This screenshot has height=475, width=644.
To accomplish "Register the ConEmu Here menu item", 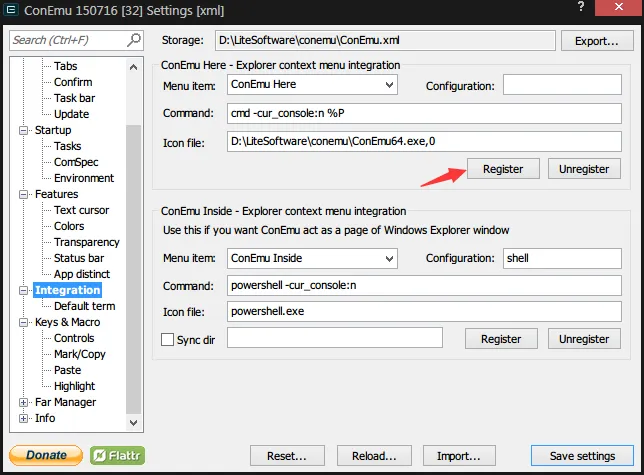I will 503,169.
